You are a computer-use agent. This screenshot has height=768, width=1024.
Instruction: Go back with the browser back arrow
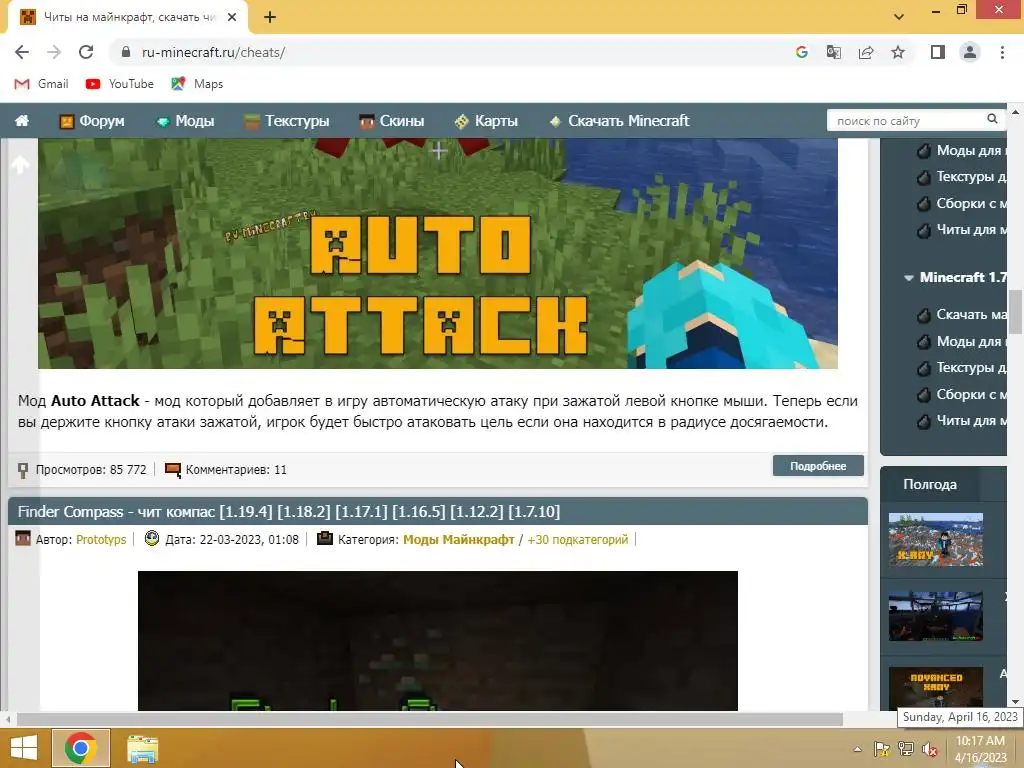coord(22,52)
